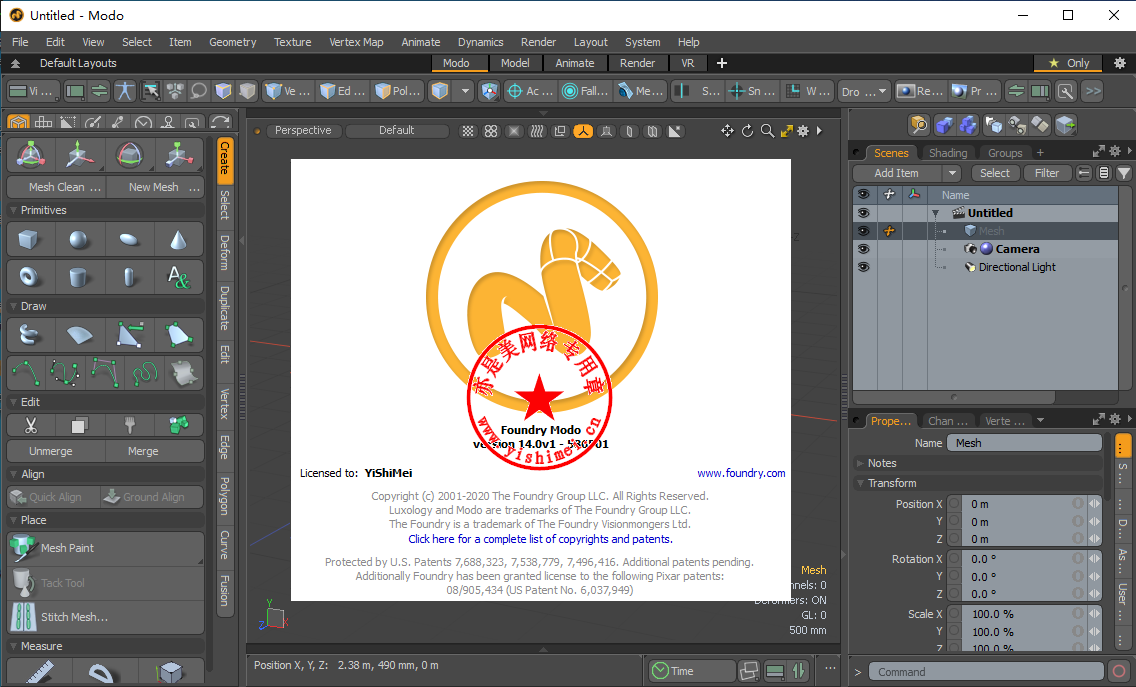Click the viewport pan move icon
The height and width of the screenshot is (687, 1136).
(x=727, y=131)
